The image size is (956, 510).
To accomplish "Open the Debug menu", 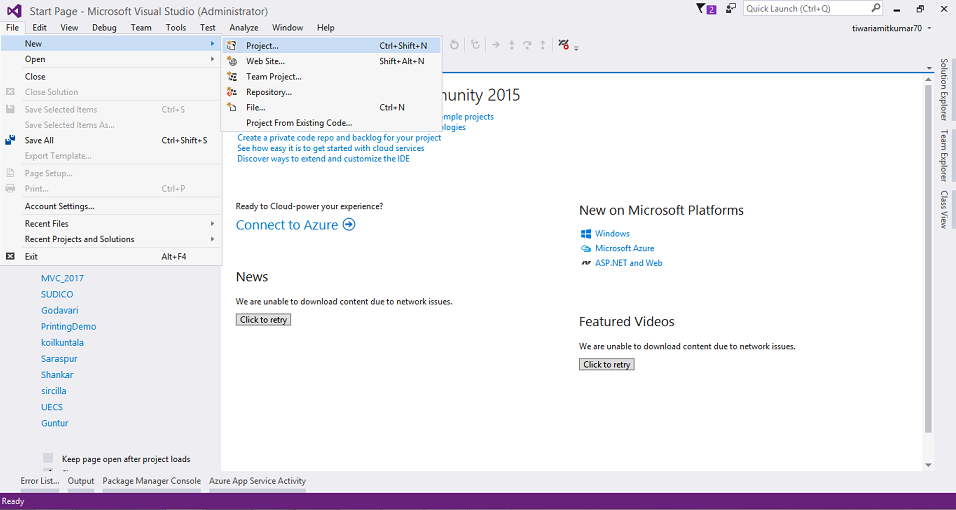I will [104, 27].
